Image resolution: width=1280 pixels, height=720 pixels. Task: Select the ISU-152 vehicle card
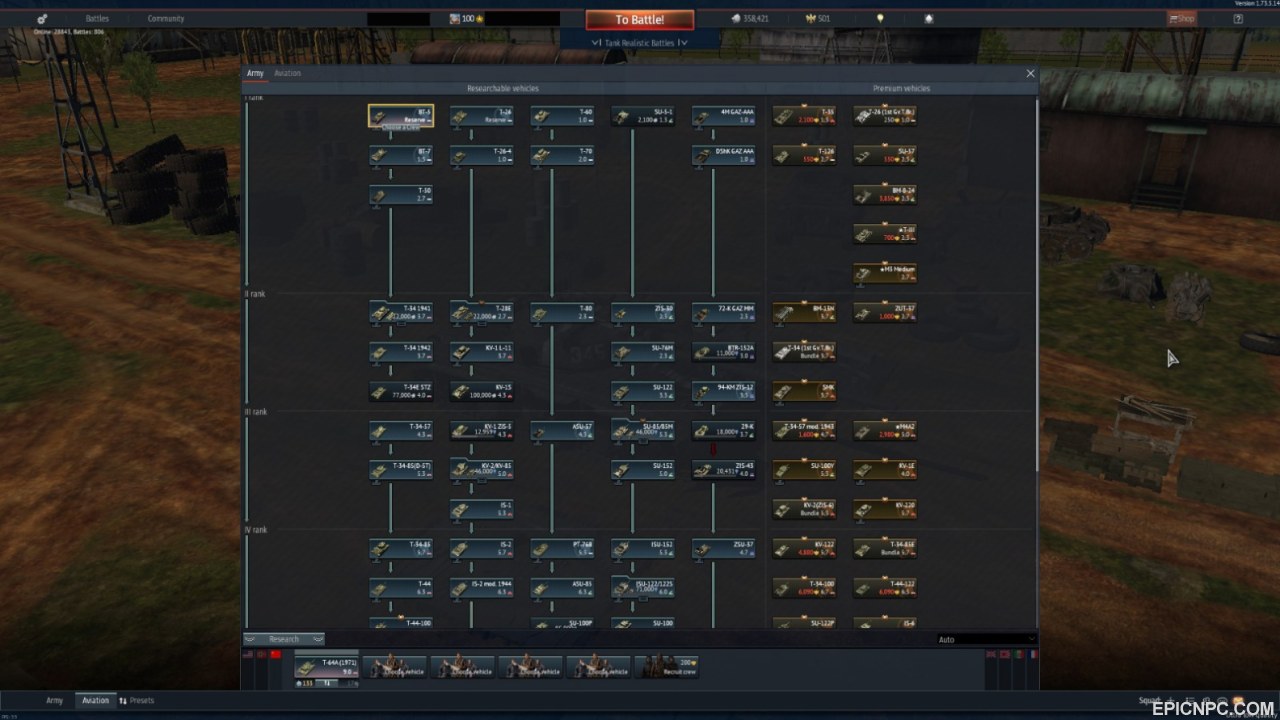pos(643,548)
